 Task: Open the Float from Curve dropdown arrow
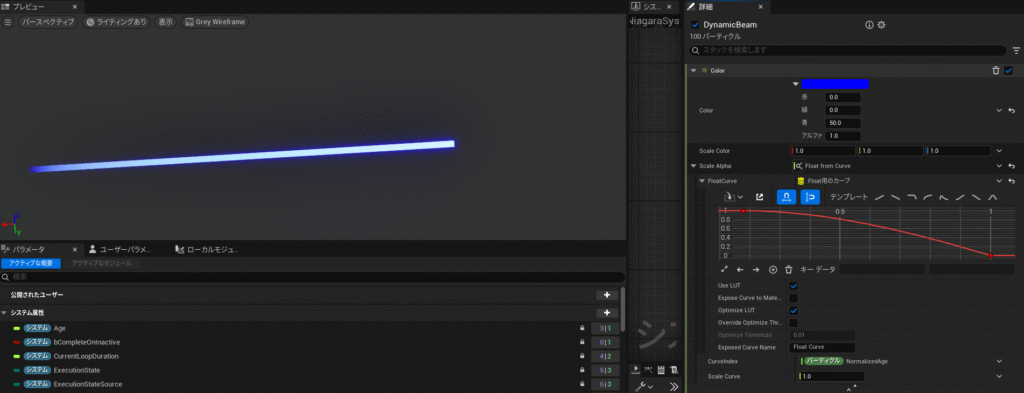pos(999,166)
